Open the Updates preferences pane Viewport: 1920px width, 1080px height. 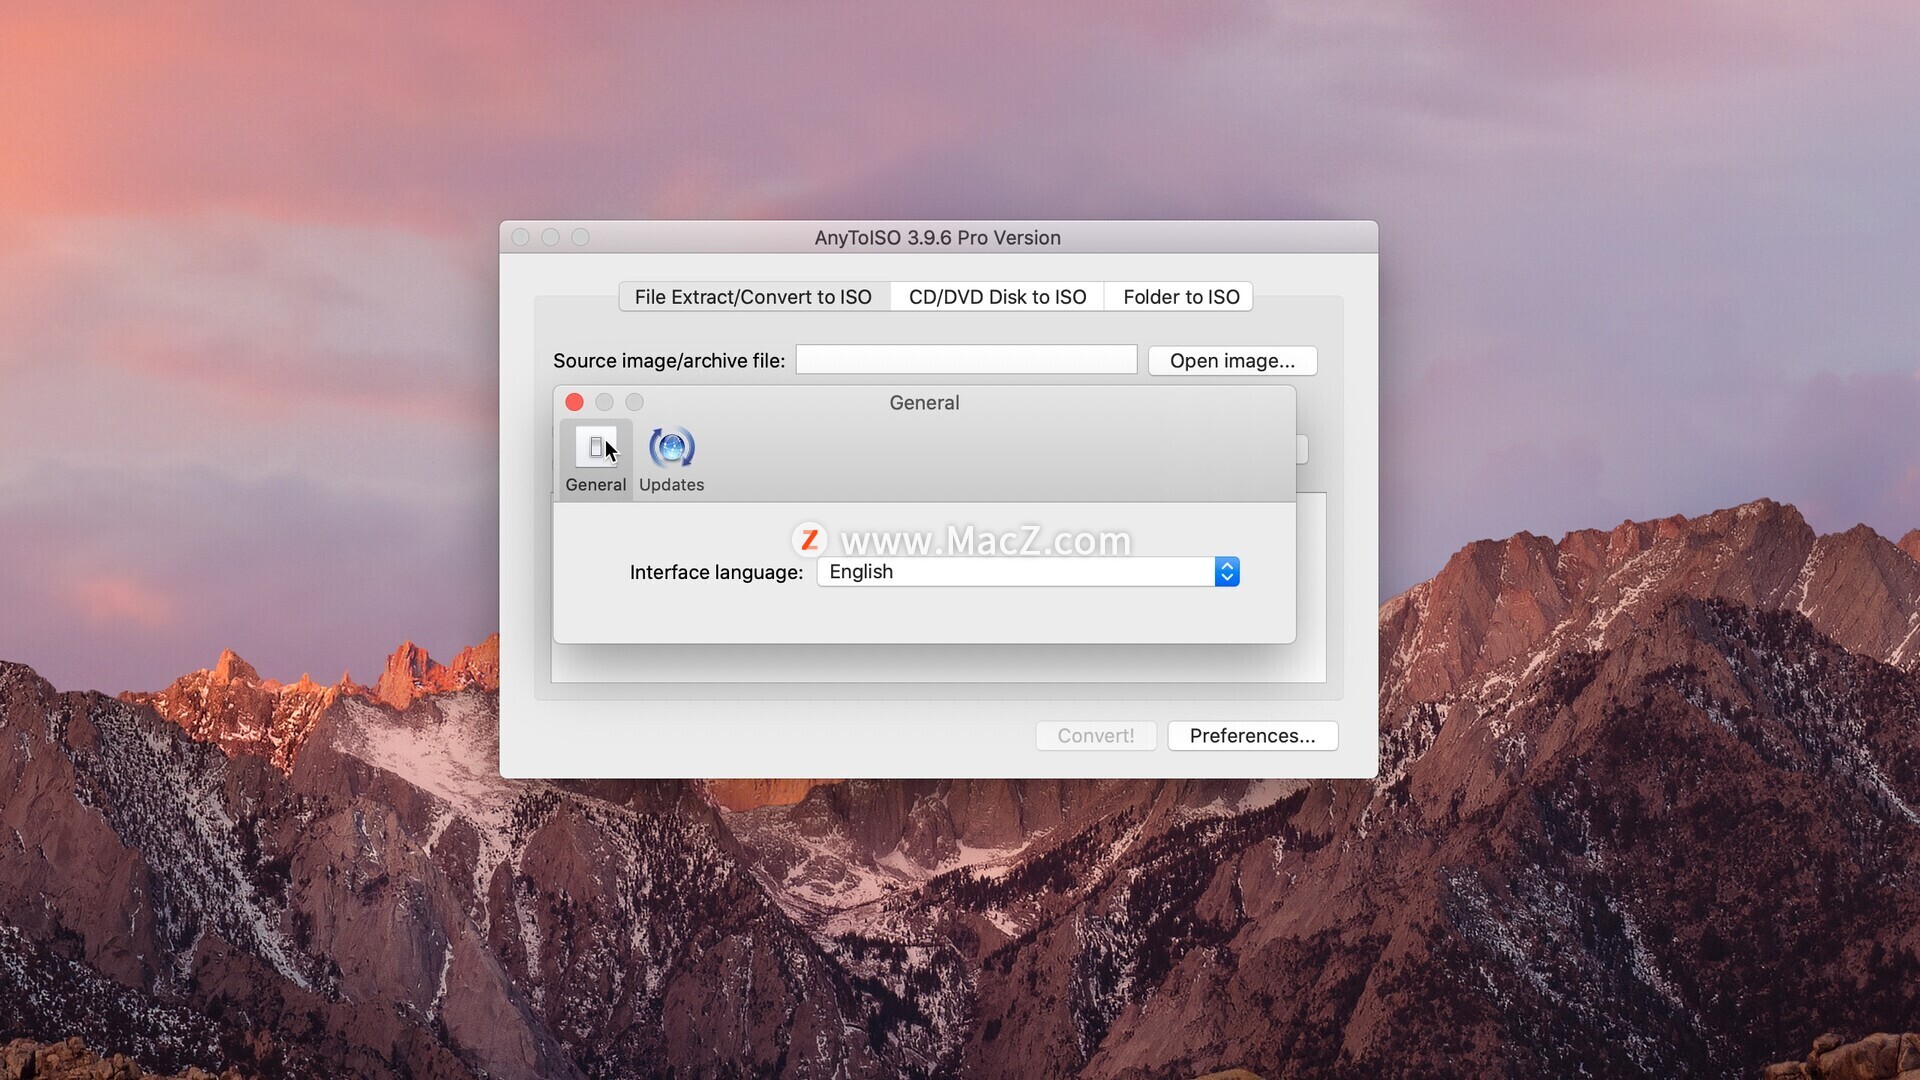click(671, 459)
